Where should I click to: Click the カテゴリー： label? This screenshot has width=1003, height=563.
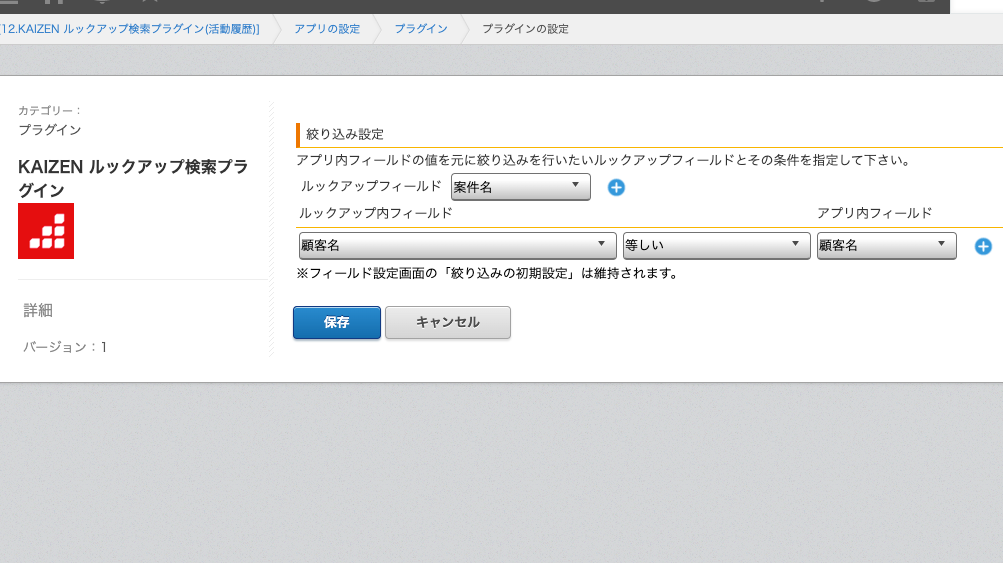50,111
